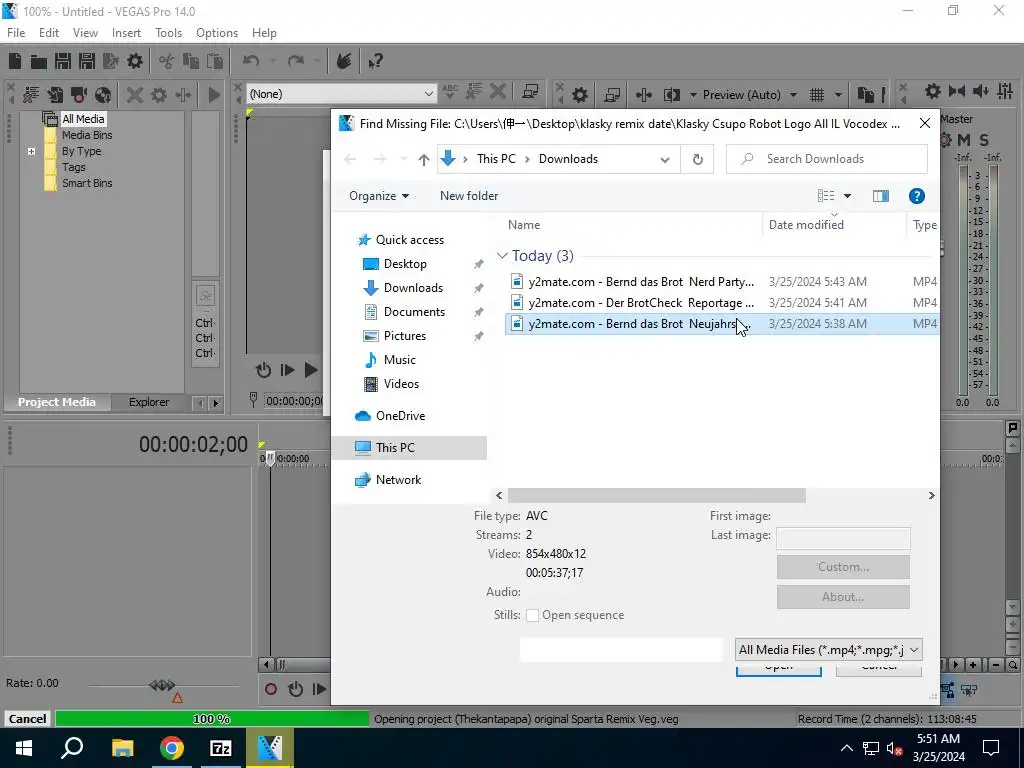The width and height of the screenshot is (1024, 768).
Task: Toggle Split Screen View icon
Action: [x=671, y=95]
